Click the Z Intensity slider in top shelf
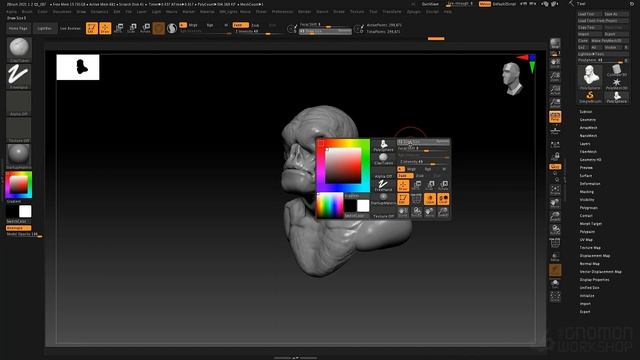Viewport: 640px width, 360px height. click(x=258, y=31)
